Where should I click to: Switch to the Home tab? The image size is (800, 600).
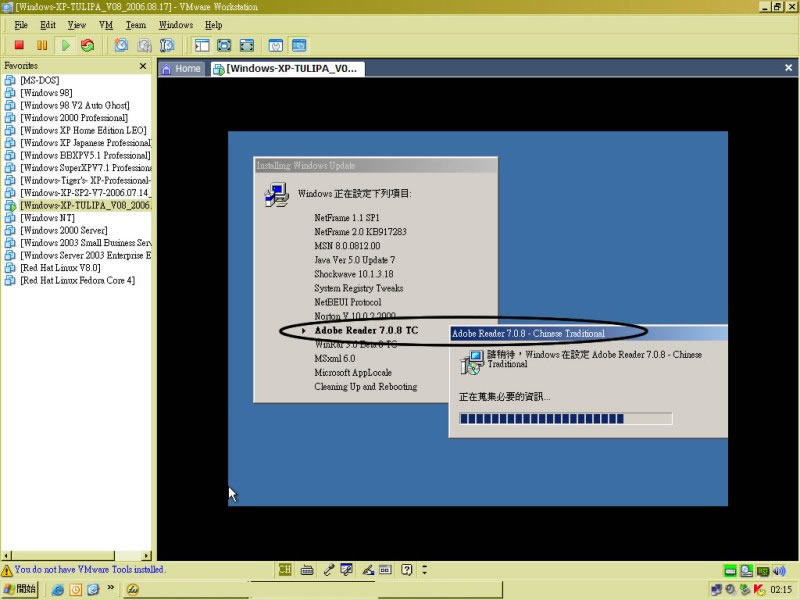point(182,69)
